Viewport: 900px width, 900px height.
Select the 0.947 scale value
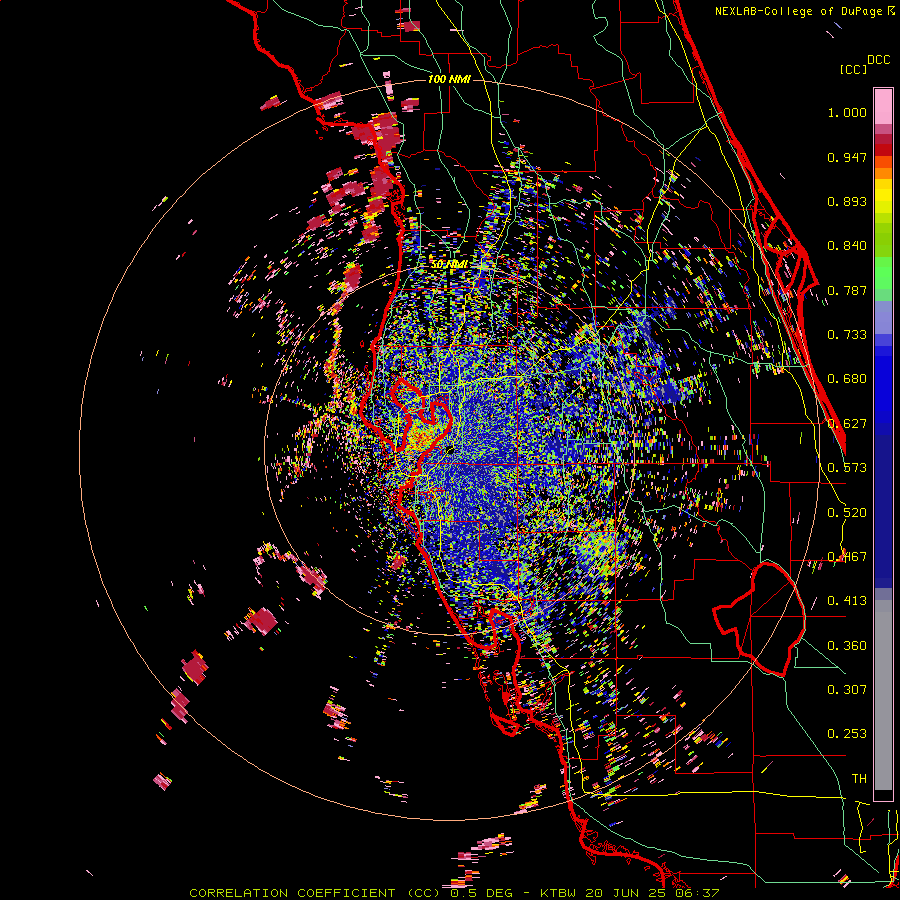(847, 157)
